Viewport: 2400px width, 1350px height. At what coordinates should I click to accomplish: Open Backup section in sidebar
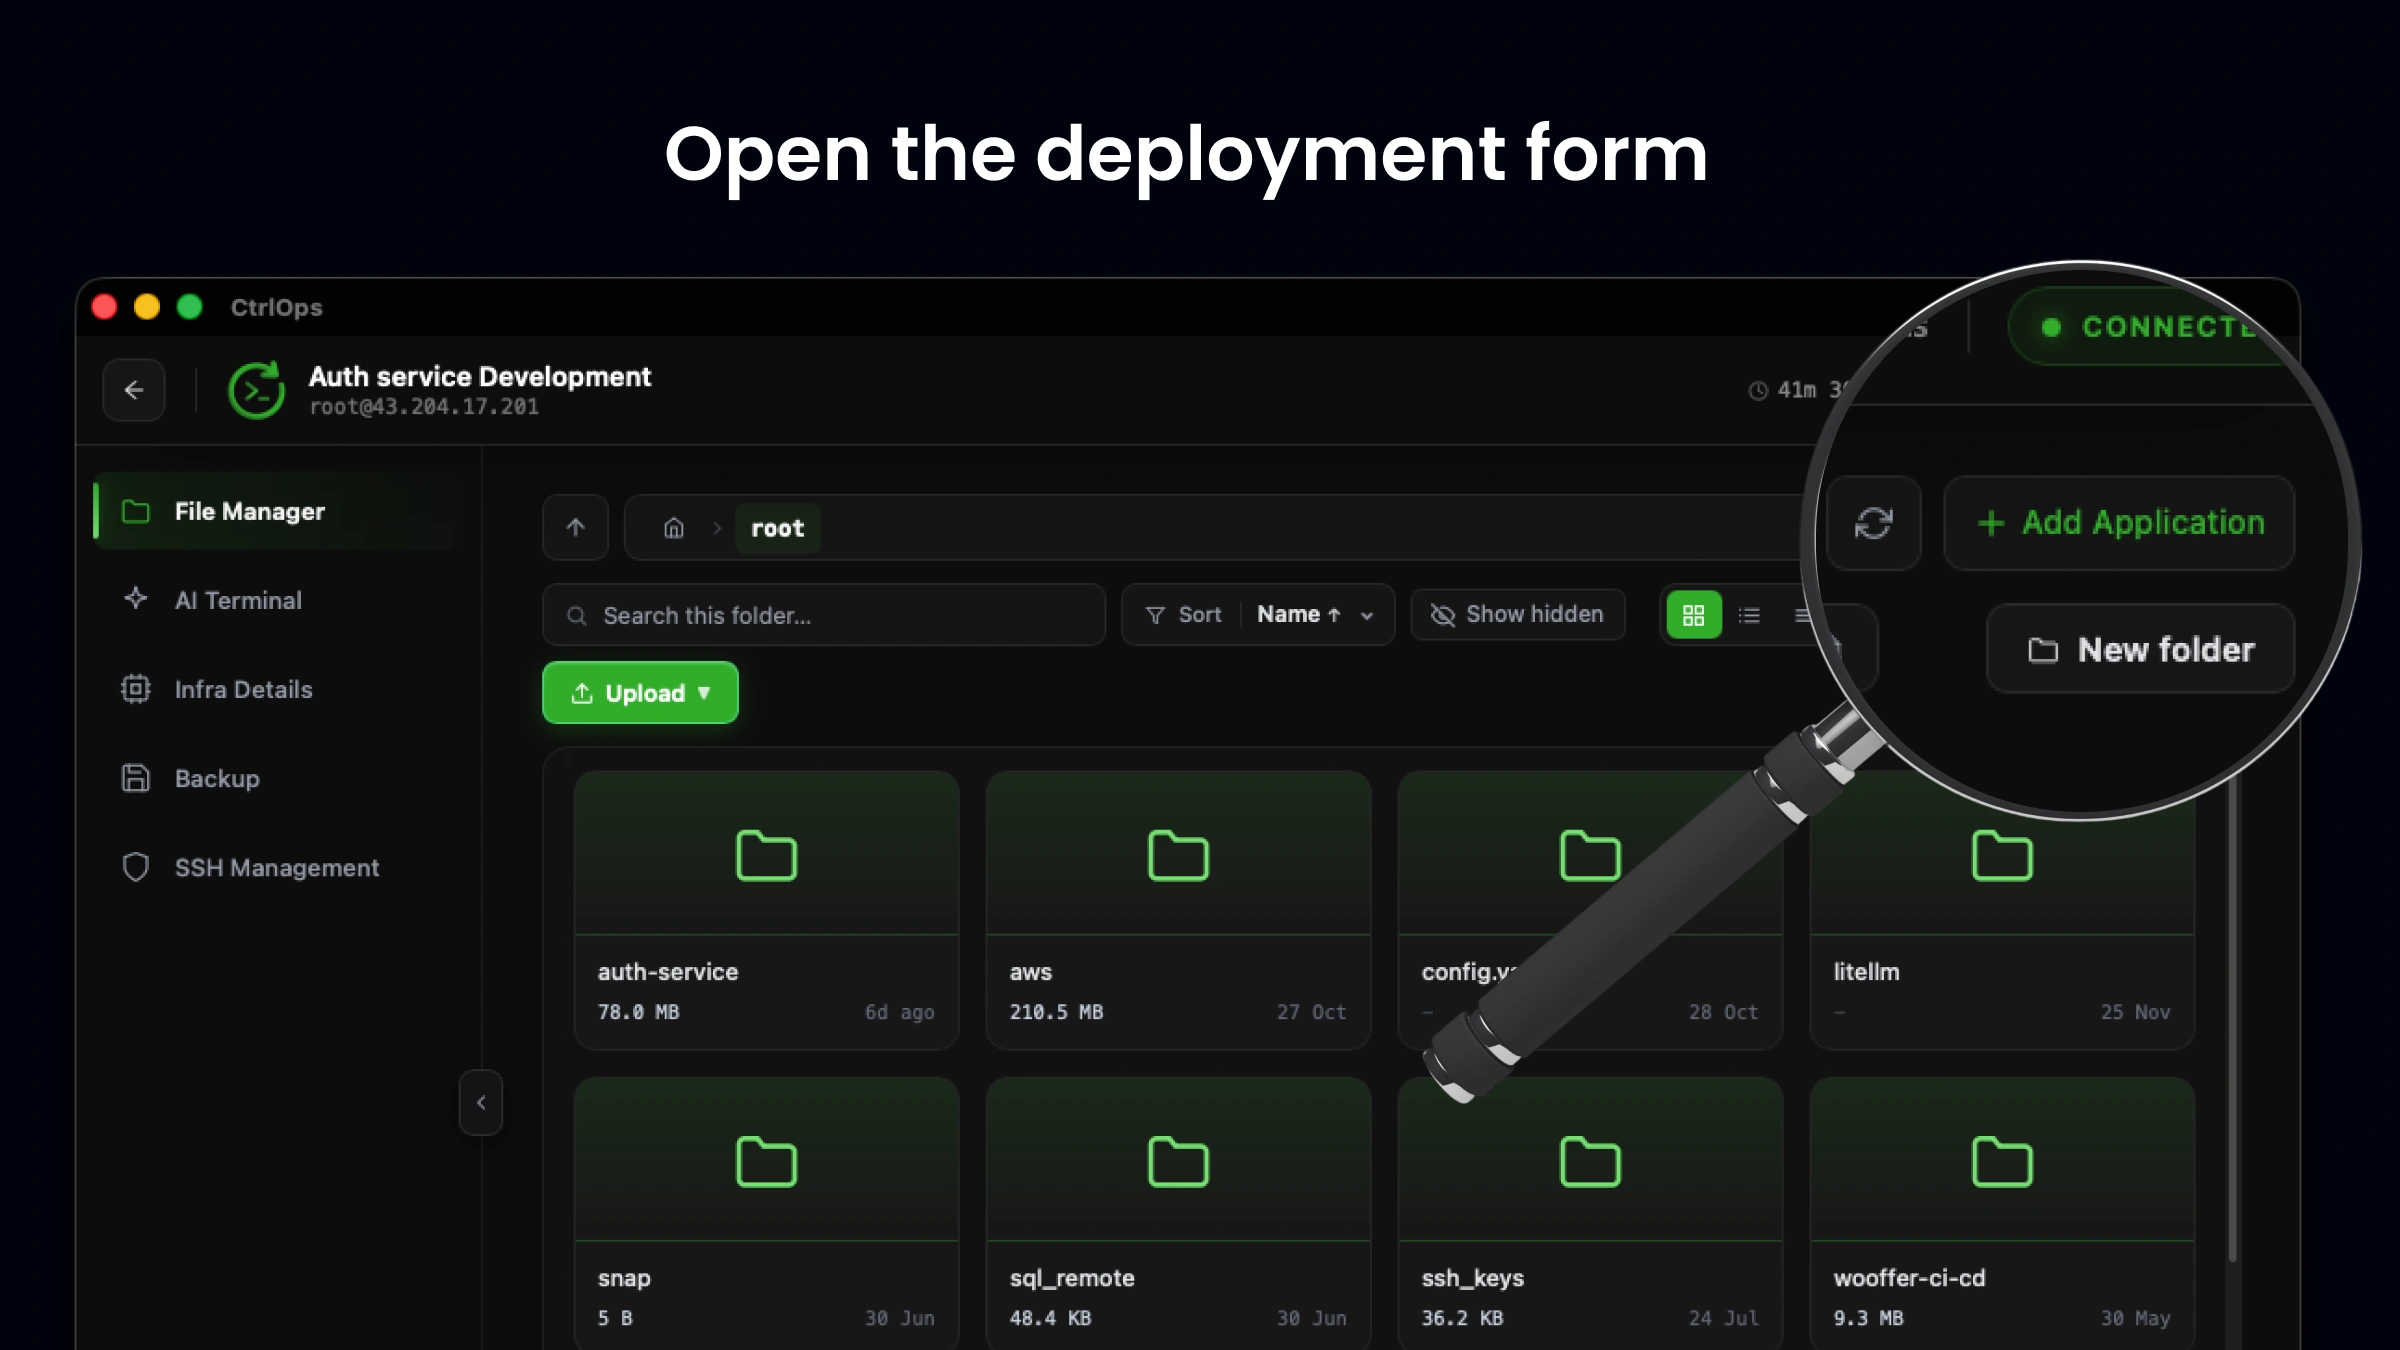click(276, 778)
